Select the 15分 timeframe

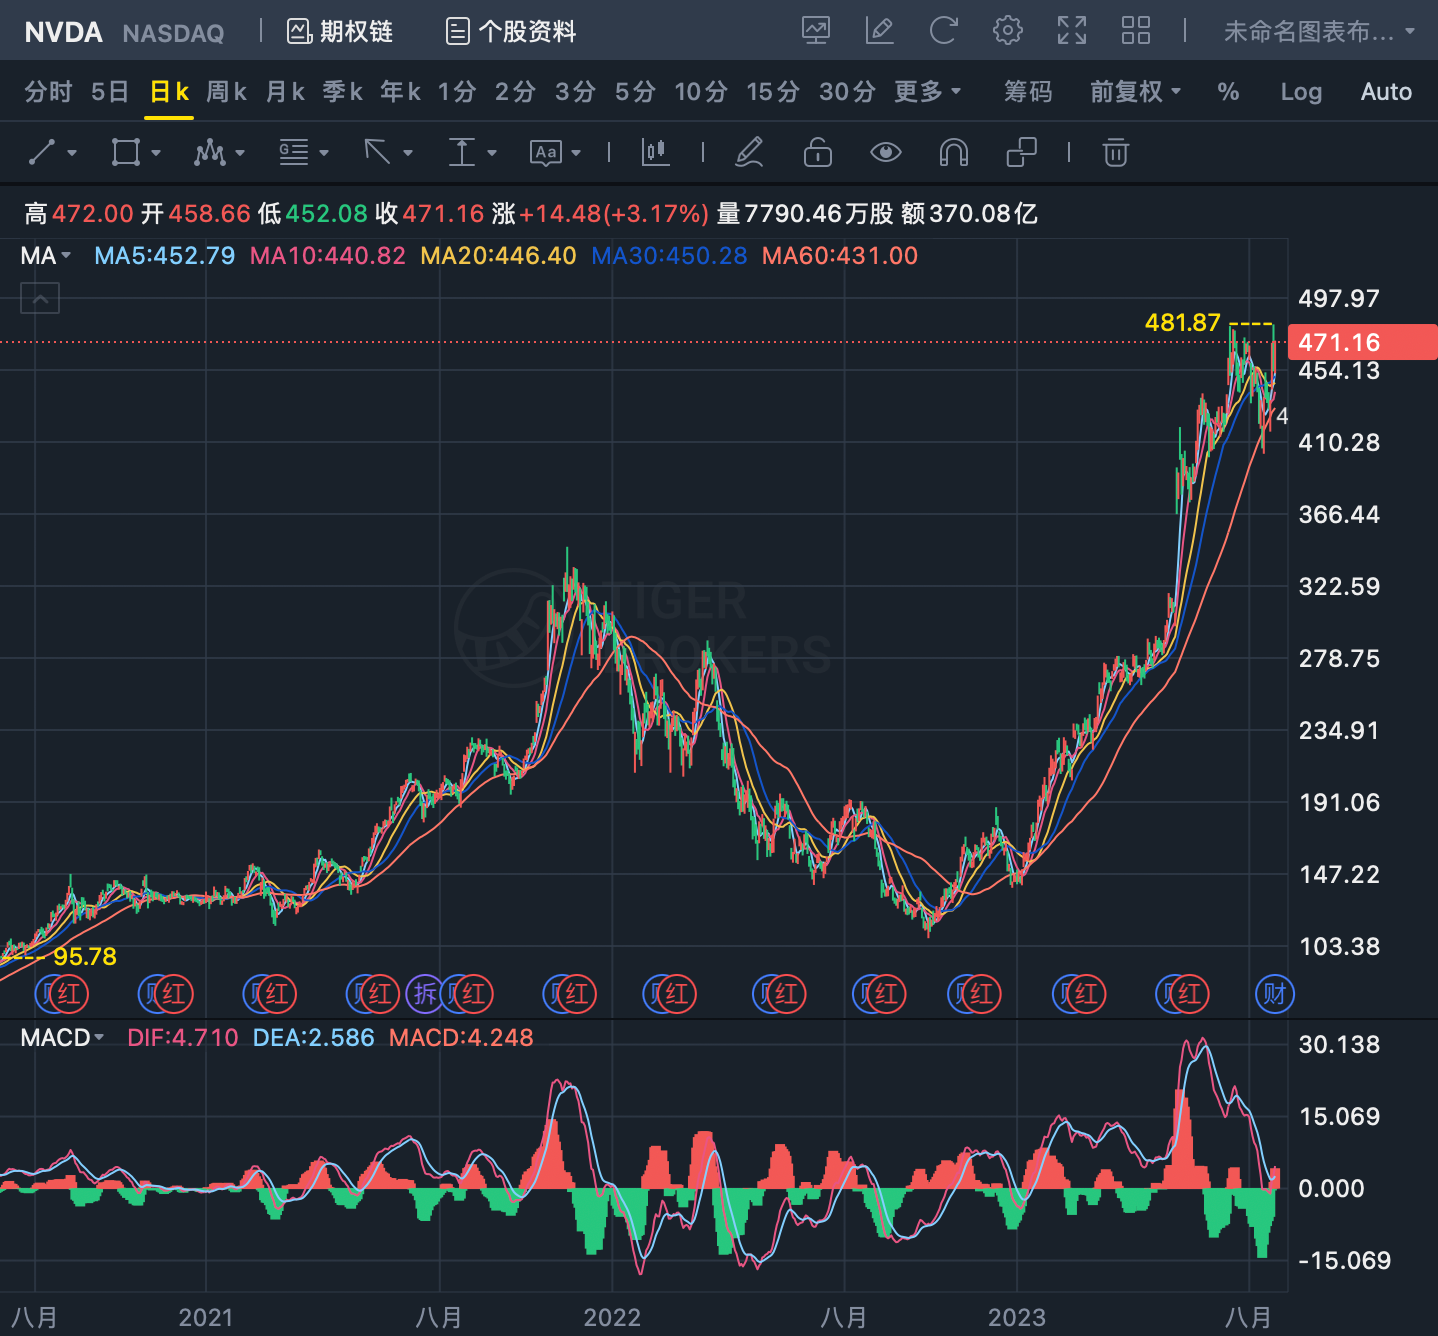(773, 92)
